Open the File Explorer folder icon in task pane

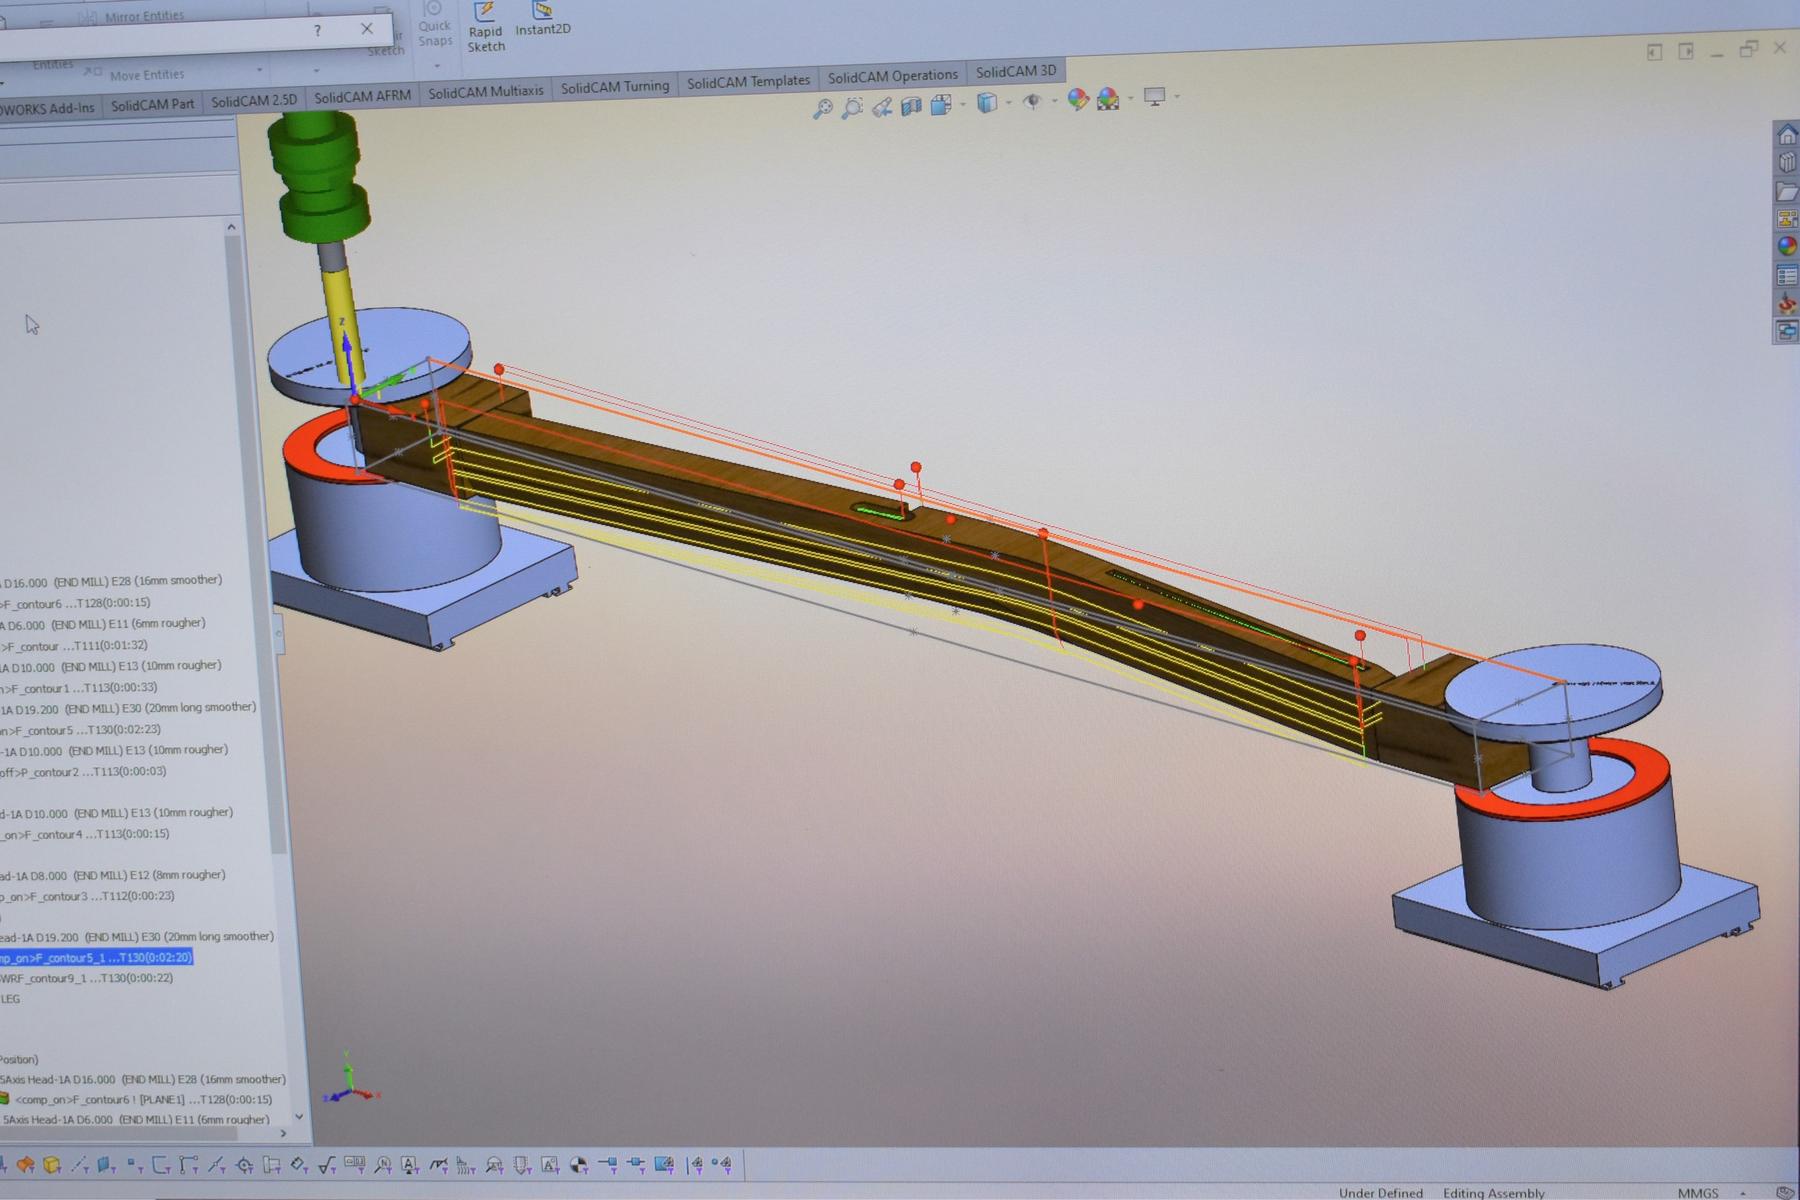click(1786, 190)
